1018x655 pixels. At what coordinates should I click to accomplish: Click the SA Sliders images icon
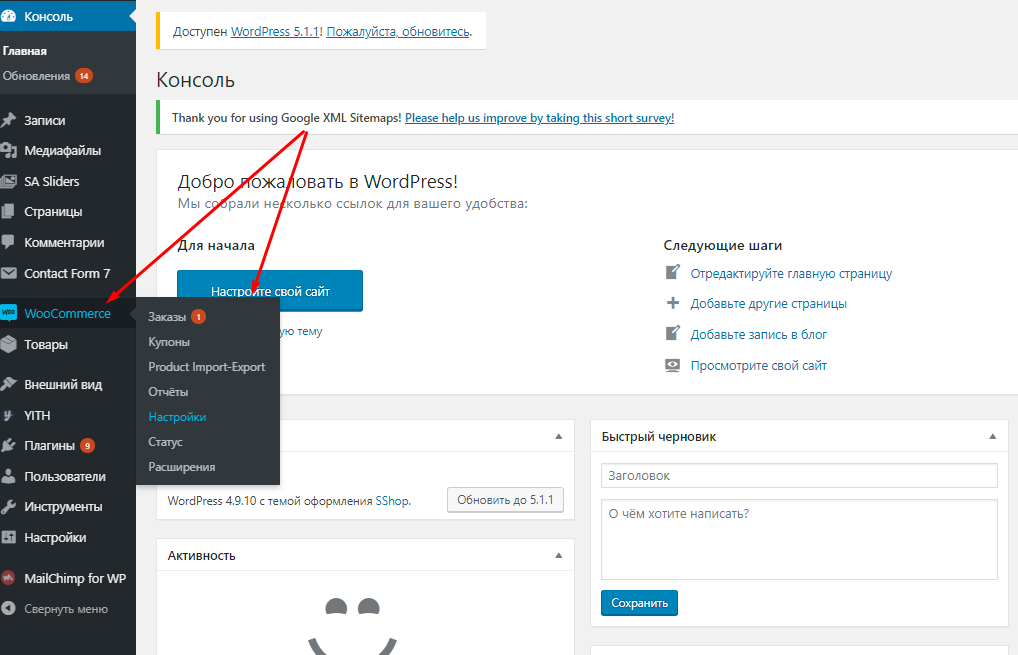pos(8,181)
